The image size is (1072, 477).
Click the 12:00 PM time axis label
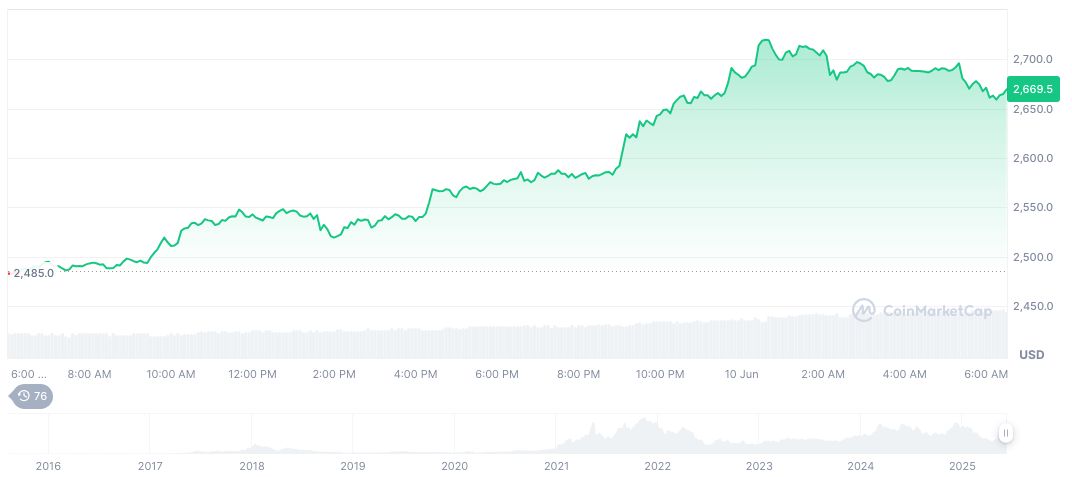coord(252,374)
